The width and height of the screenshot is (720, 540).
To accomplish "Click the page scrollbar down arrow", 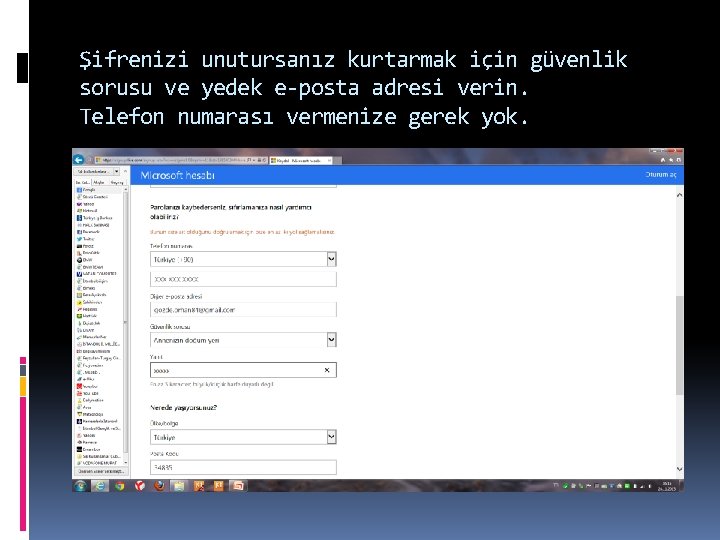I will click(679, 469).
